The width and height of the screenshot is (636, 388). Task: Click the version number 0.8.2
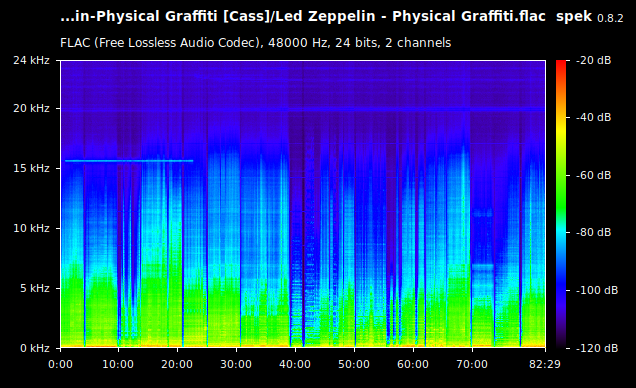pyautogui.click(x=610, y=18)
